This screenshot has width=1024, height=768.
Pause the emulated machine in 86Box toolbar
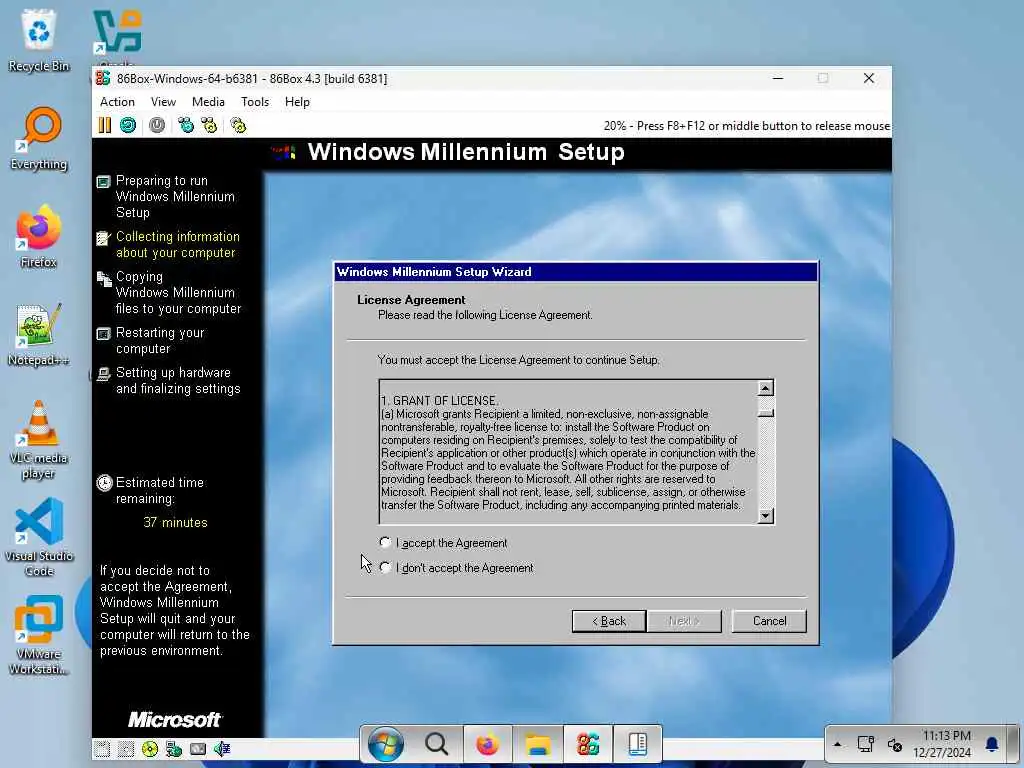(x=104, y=125)
